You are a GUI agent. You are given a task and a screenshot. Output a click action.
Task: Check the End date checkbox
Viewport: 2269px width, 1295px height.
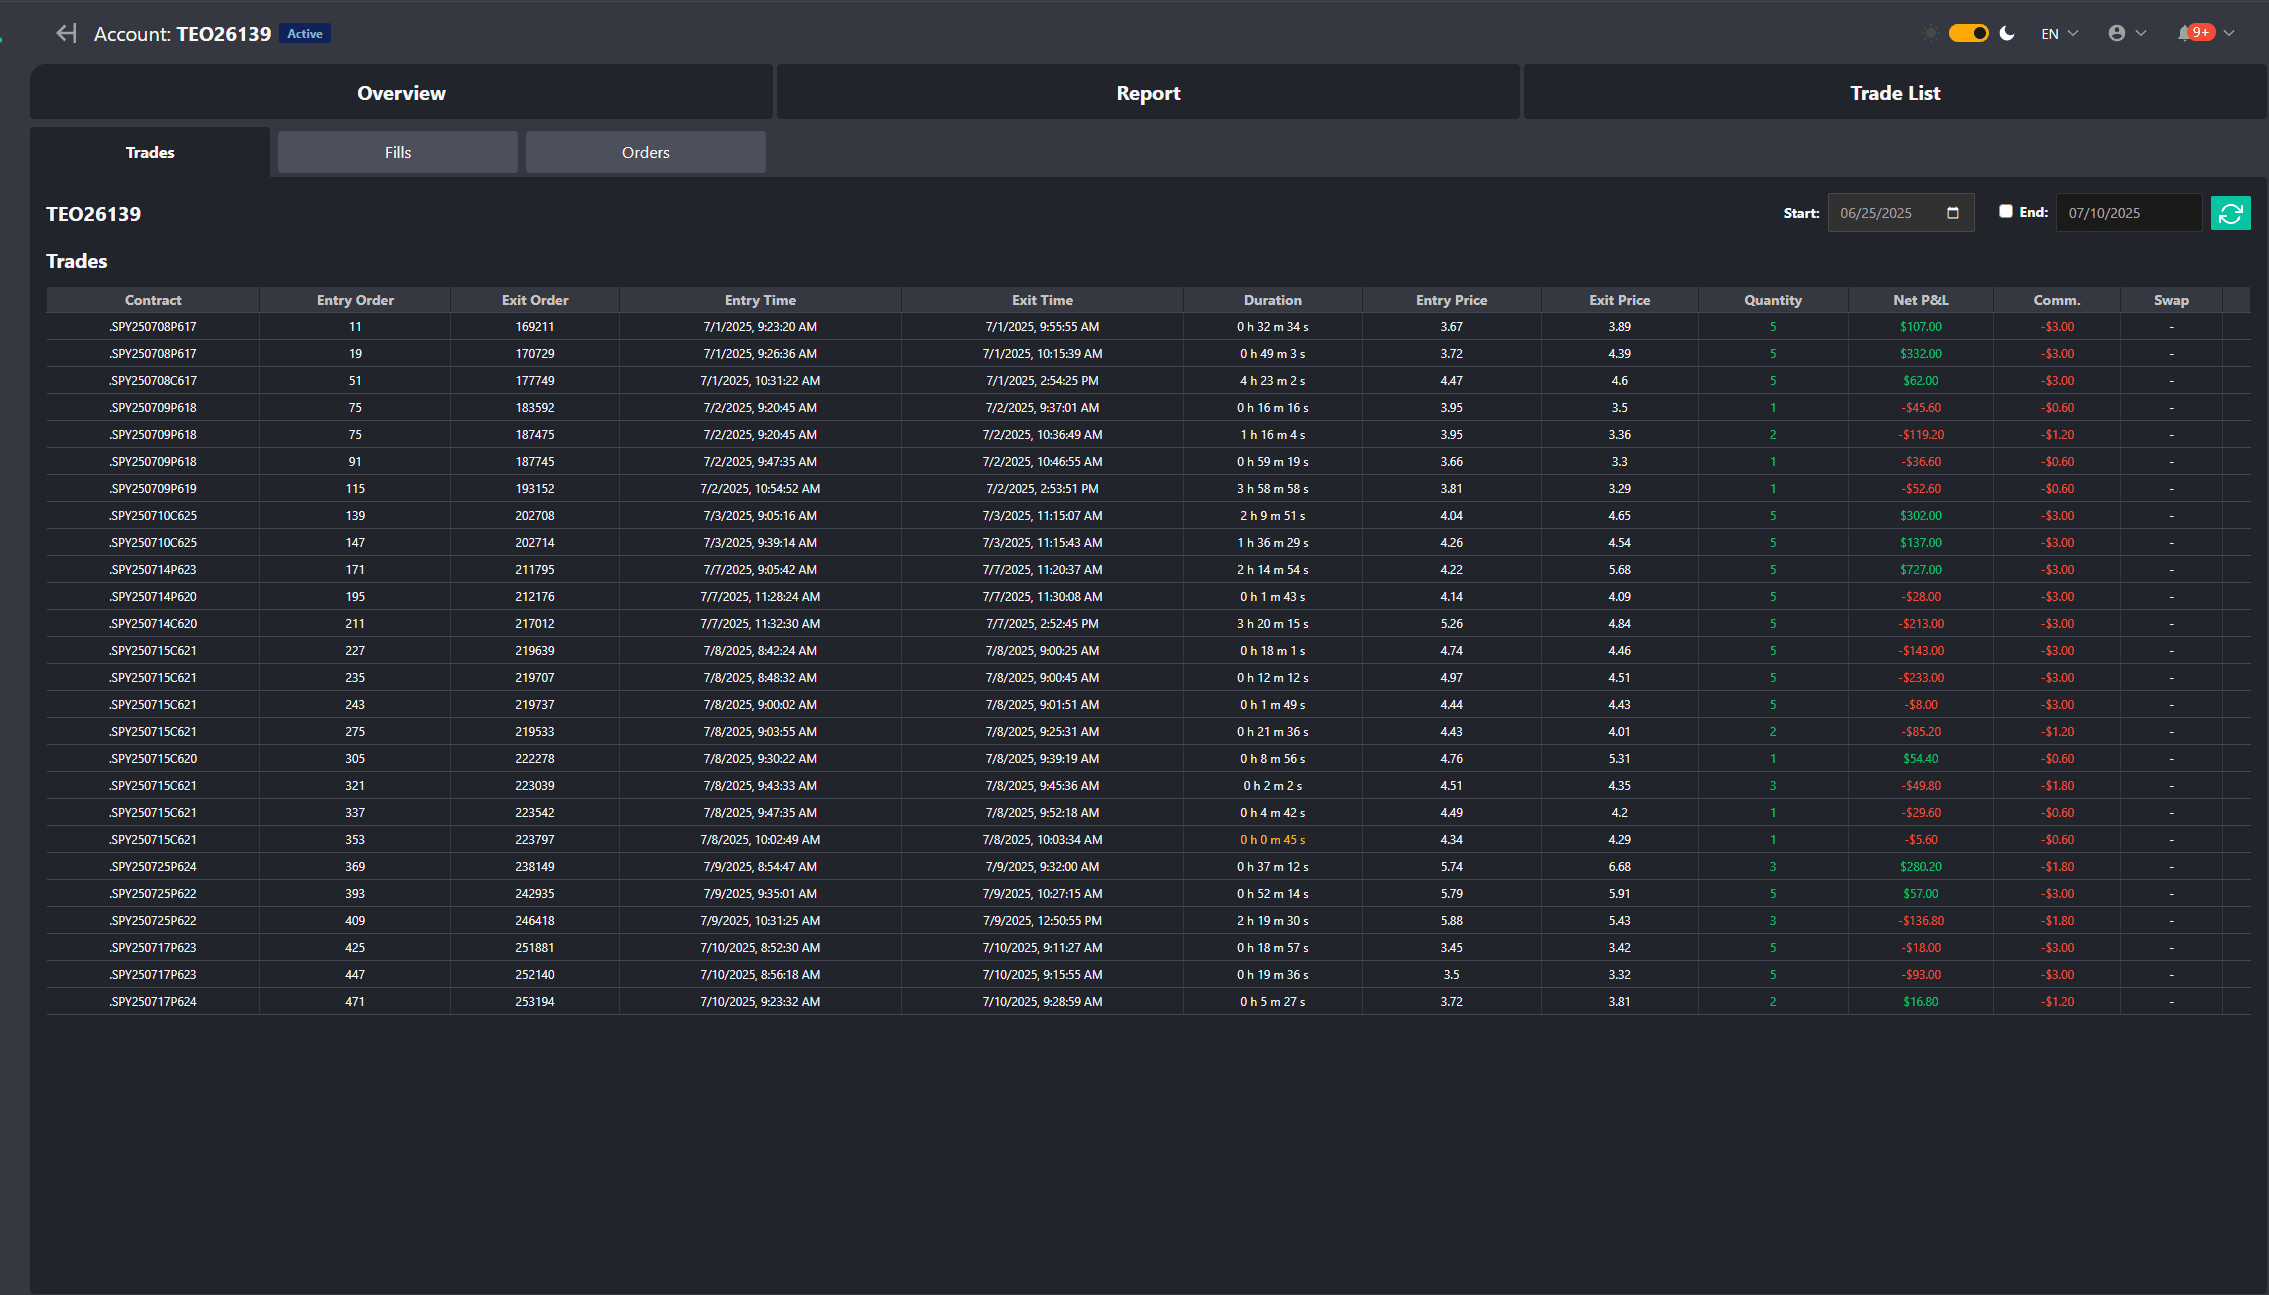coord(2005,211)
